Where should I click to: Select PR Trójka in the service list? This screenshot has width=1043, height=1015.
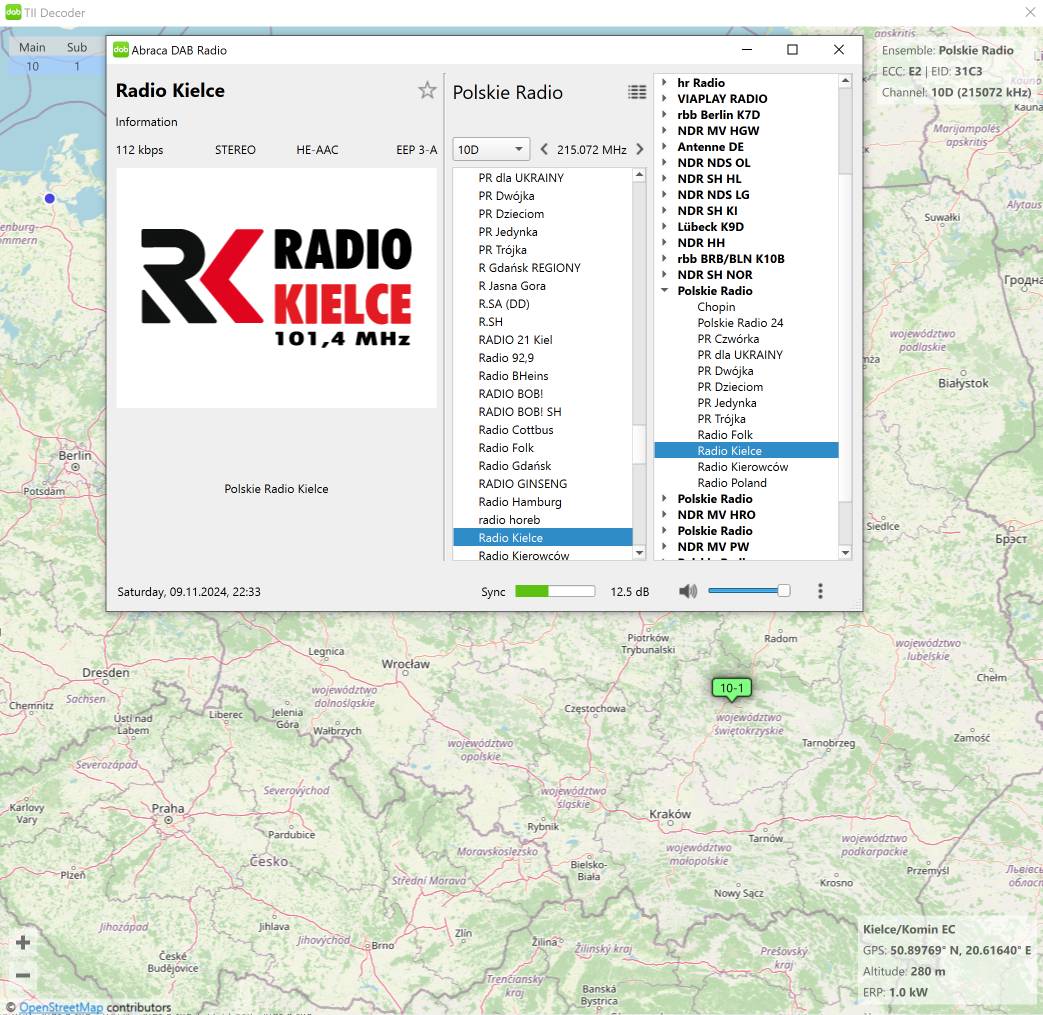(x=502, y=250)
